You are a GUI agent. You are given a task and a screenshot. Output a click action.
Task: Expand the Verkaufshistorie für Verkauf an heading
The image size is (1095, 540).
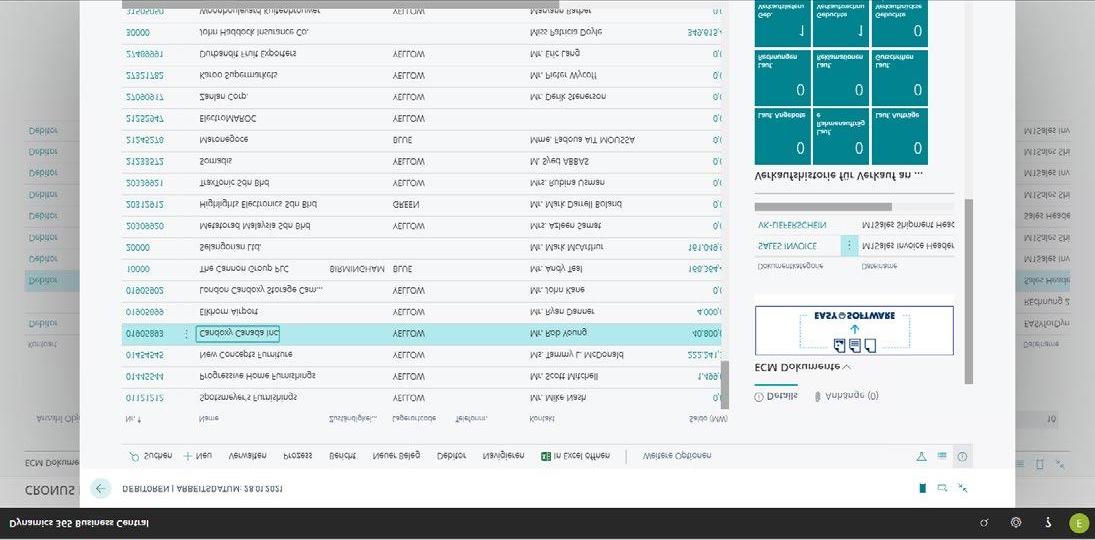839,176
